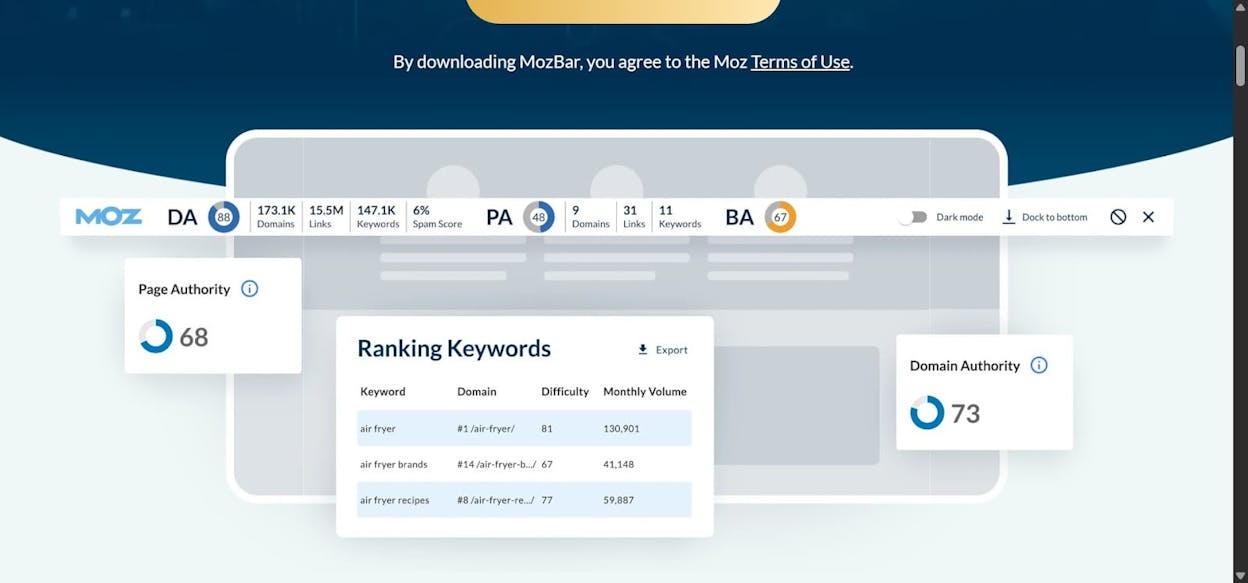Click the DA label in MozBar
The image size is (1248, 583).
(182, 217)
